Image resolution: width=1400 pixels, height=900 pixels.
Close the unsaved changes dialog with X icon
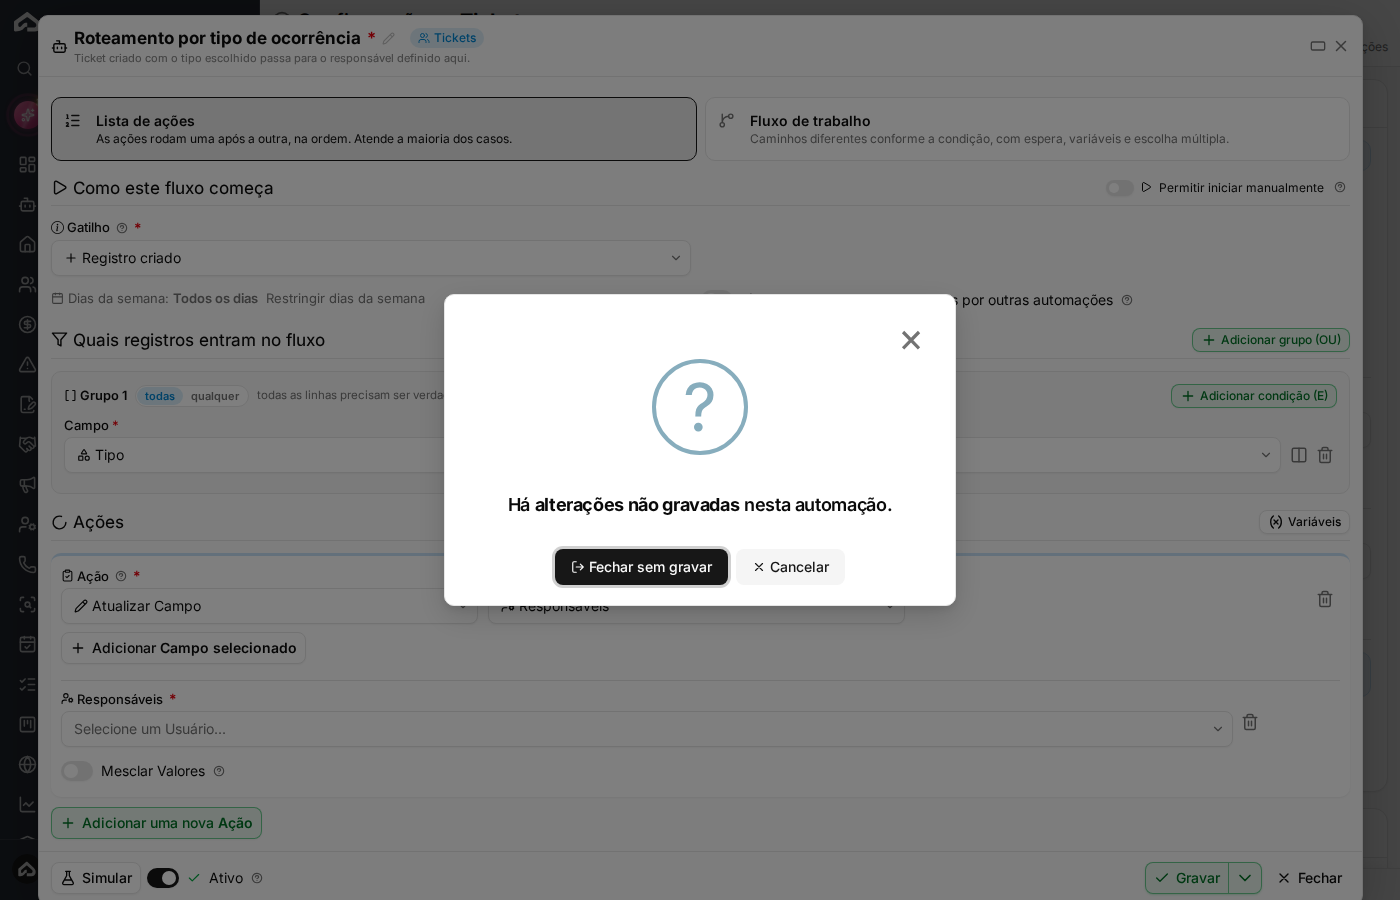(x=910, y=340)
